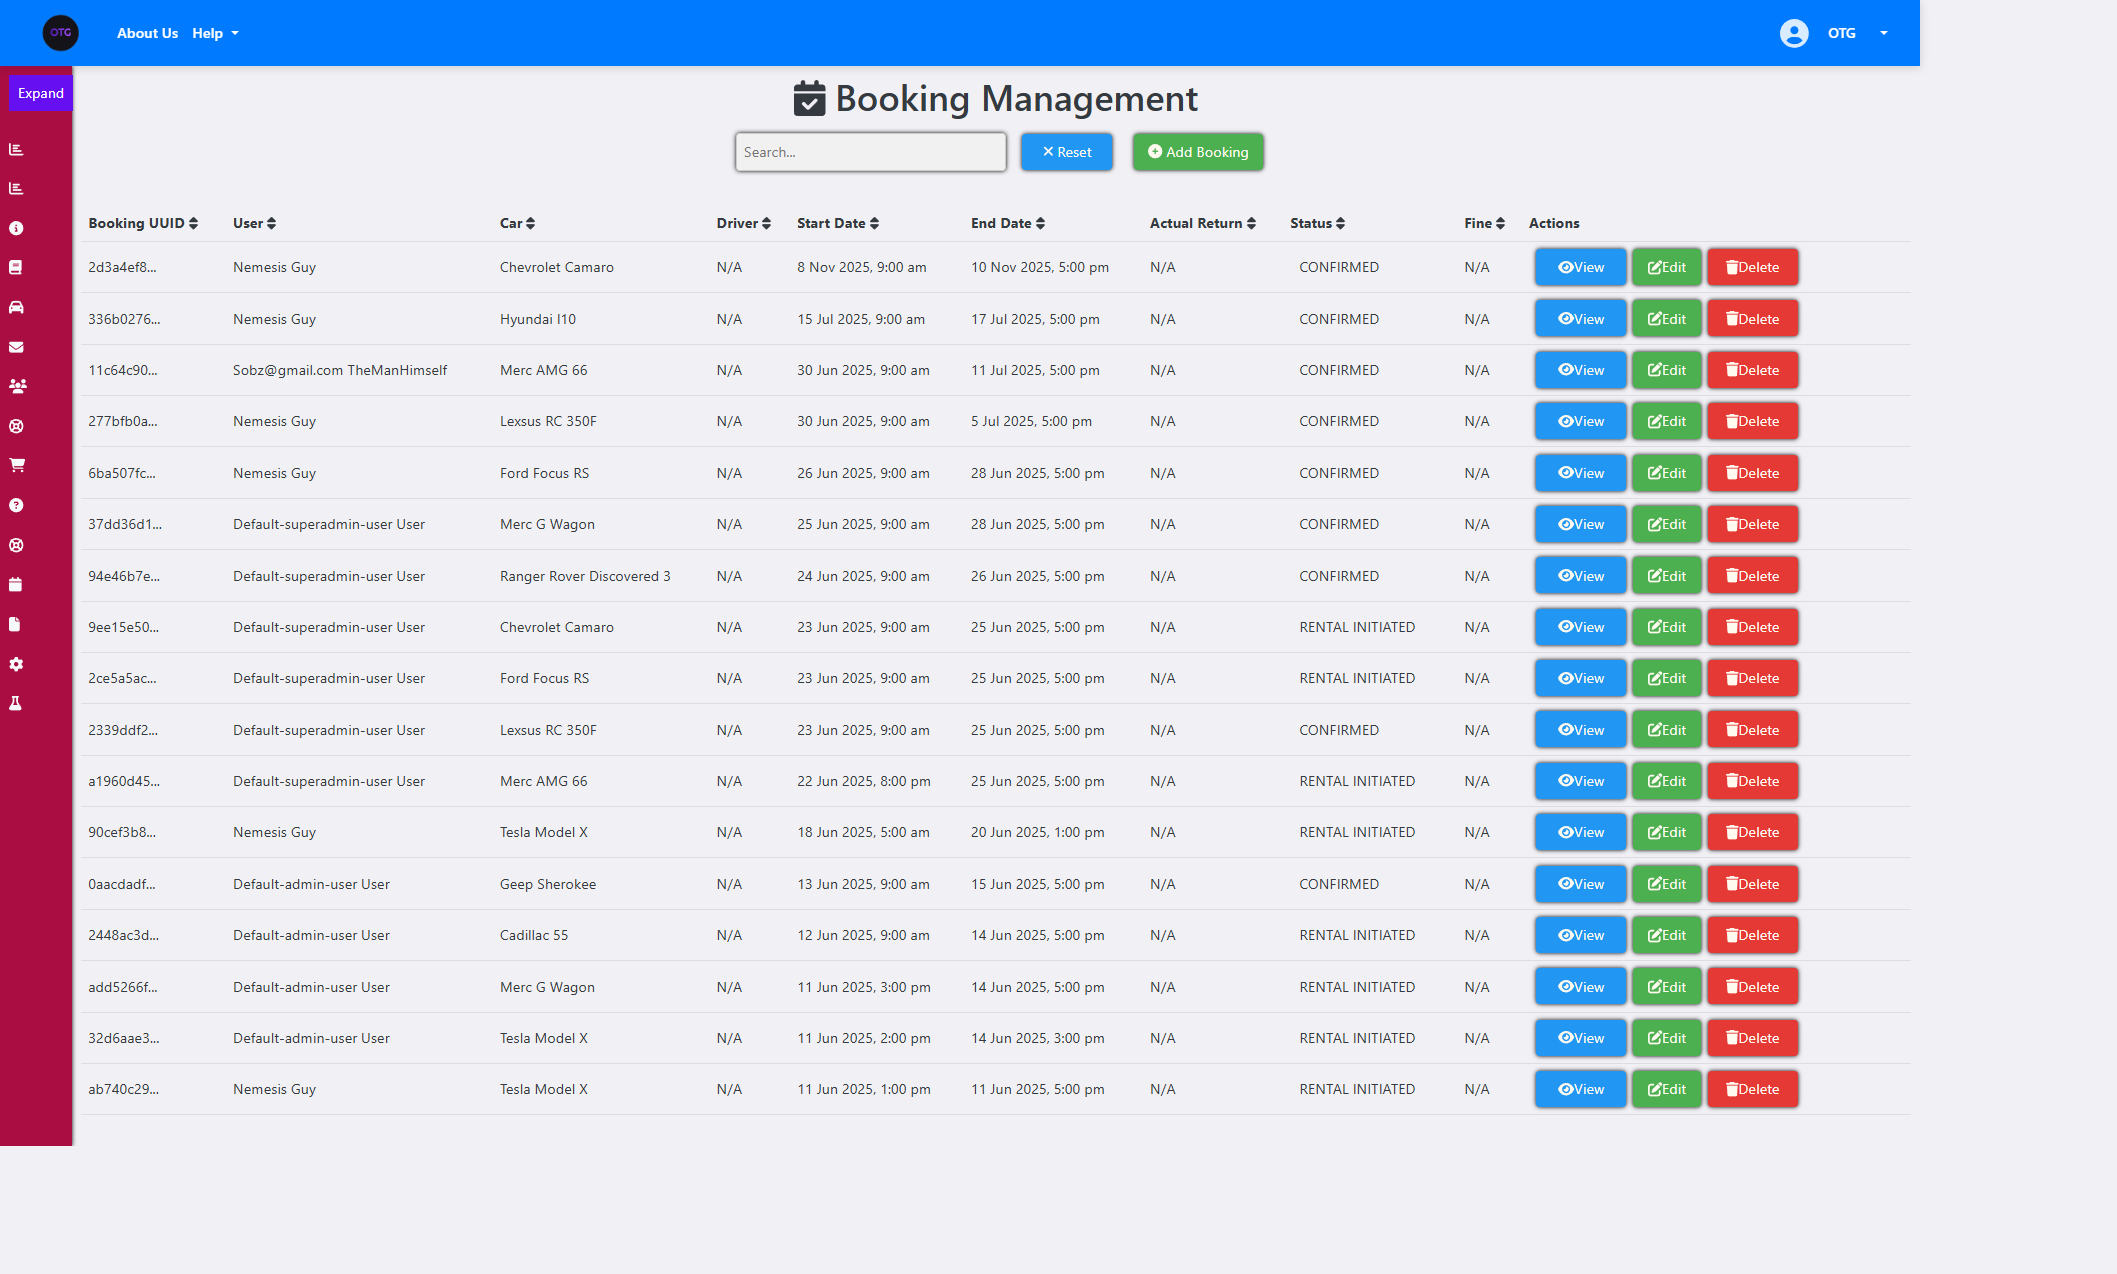This screenshot has width=2117, height=1274.
Task: Open the info circle sidebar icon
Action: coord(16,228)
